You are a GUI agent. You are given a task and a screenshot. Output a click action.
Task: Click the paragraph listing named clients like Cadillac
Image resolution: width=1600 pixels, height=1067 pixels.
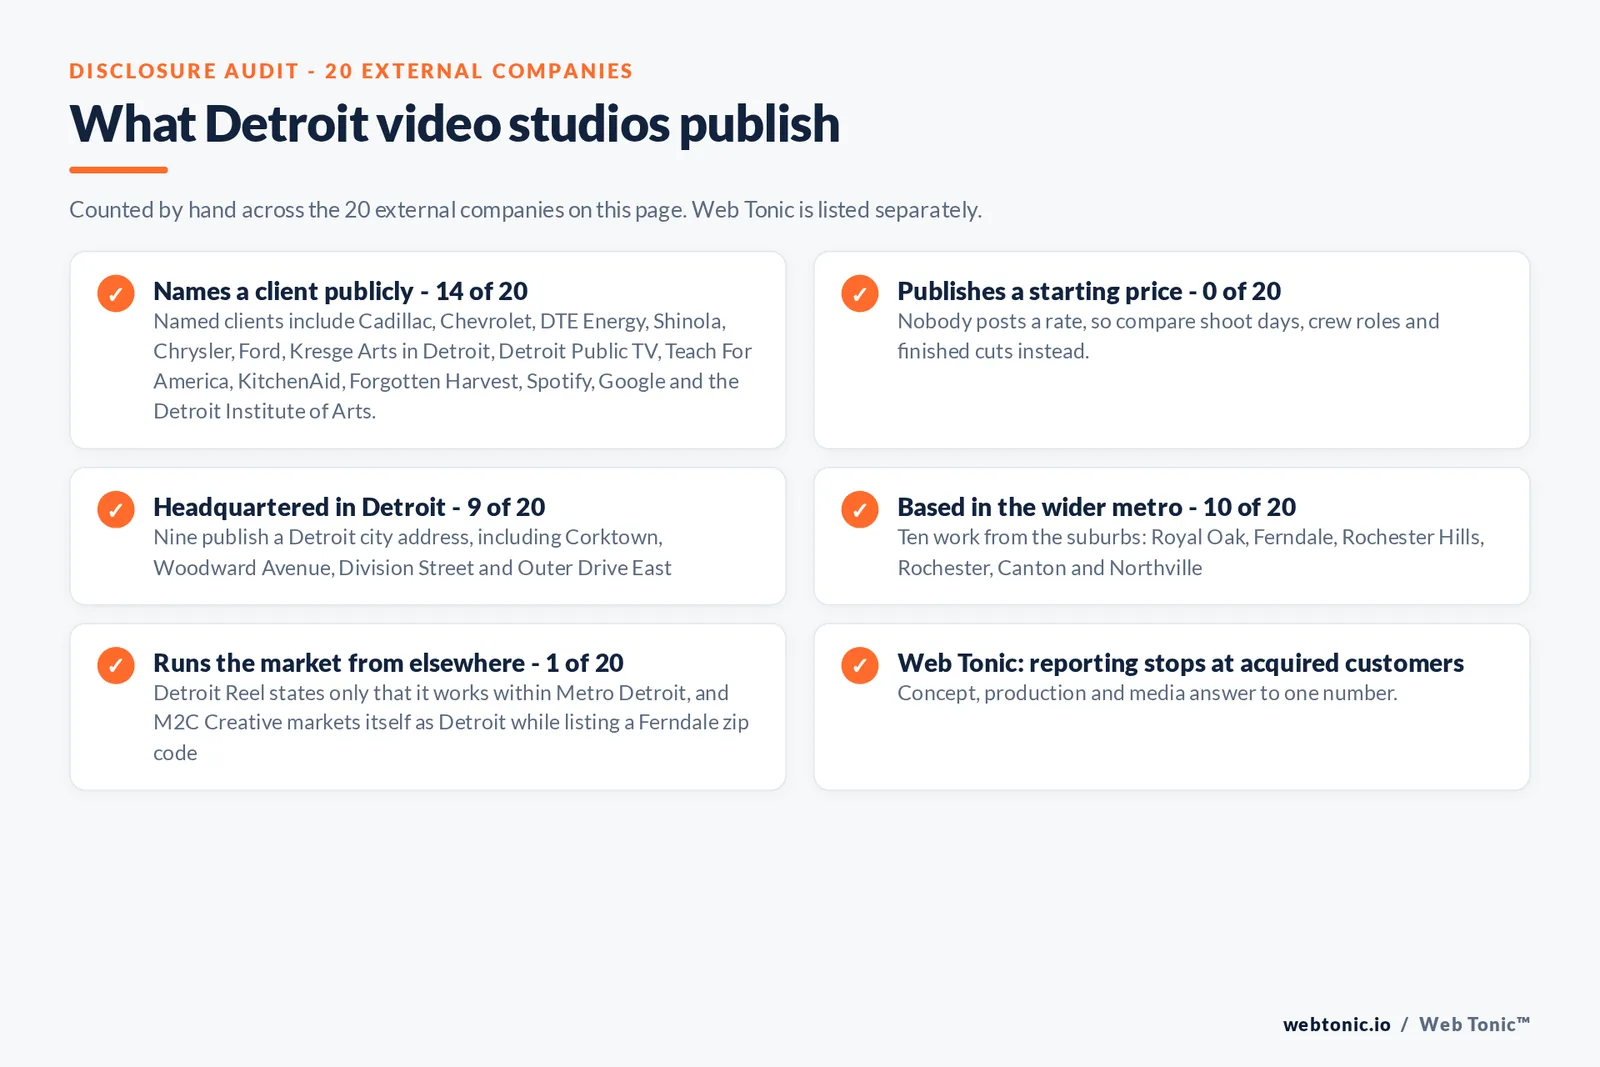click(x=452, y=366)
